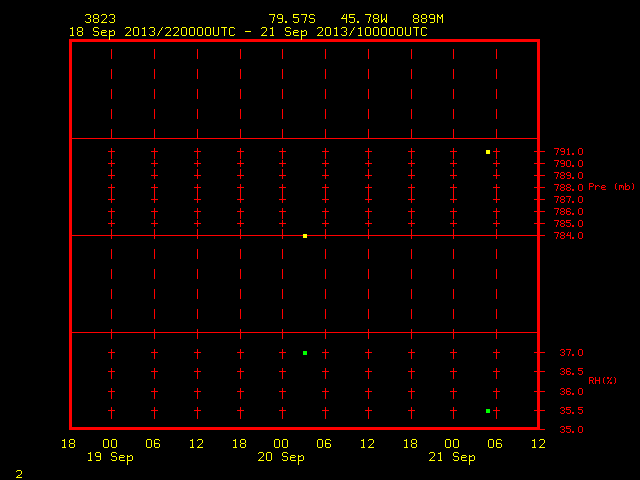
Task: Click the 19 Sep date label
Action: pos(110,457)
